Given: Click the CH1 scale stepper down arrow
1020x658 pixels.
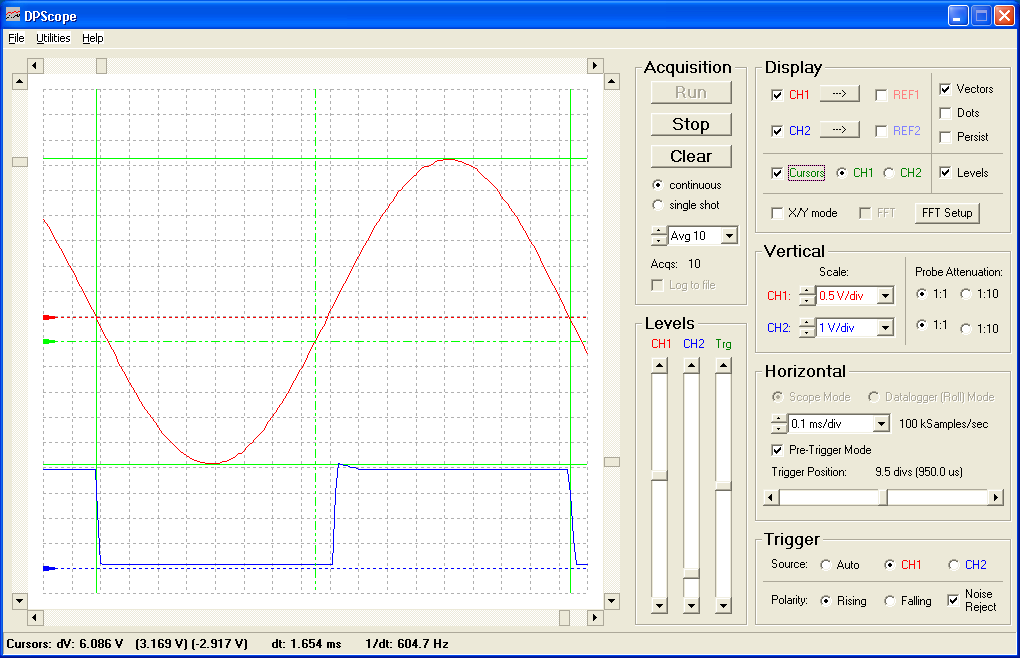Looking at the screenshot, I should click(806, 300).
